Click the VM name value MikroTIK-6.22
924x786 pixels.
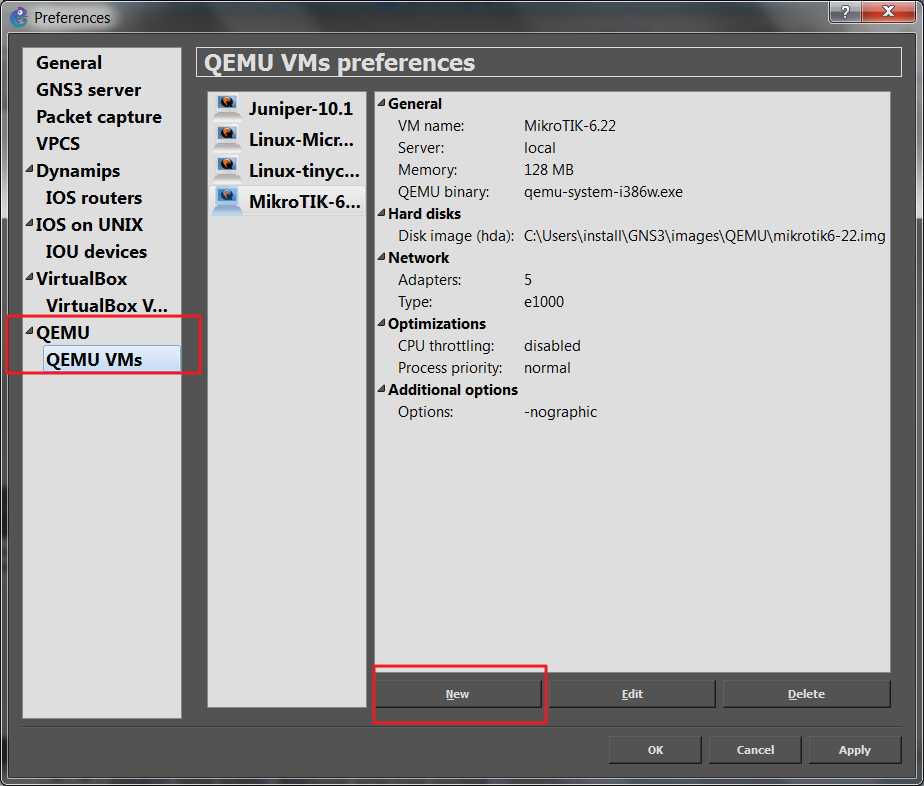pos(570,126)
